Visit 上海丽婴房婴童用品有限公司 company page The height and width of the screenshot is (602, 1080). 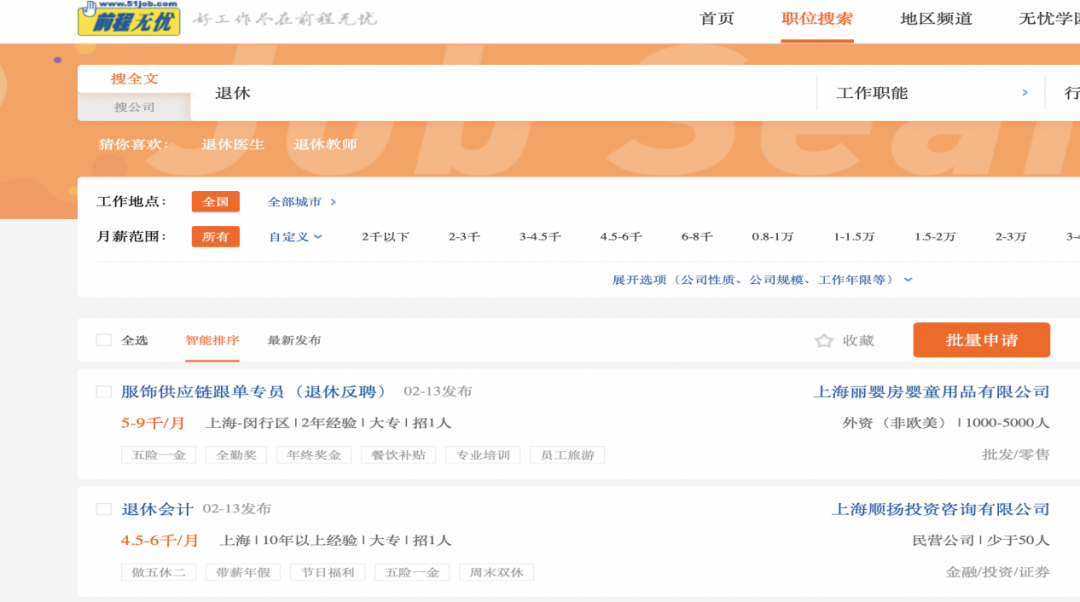tap(931, 392)
